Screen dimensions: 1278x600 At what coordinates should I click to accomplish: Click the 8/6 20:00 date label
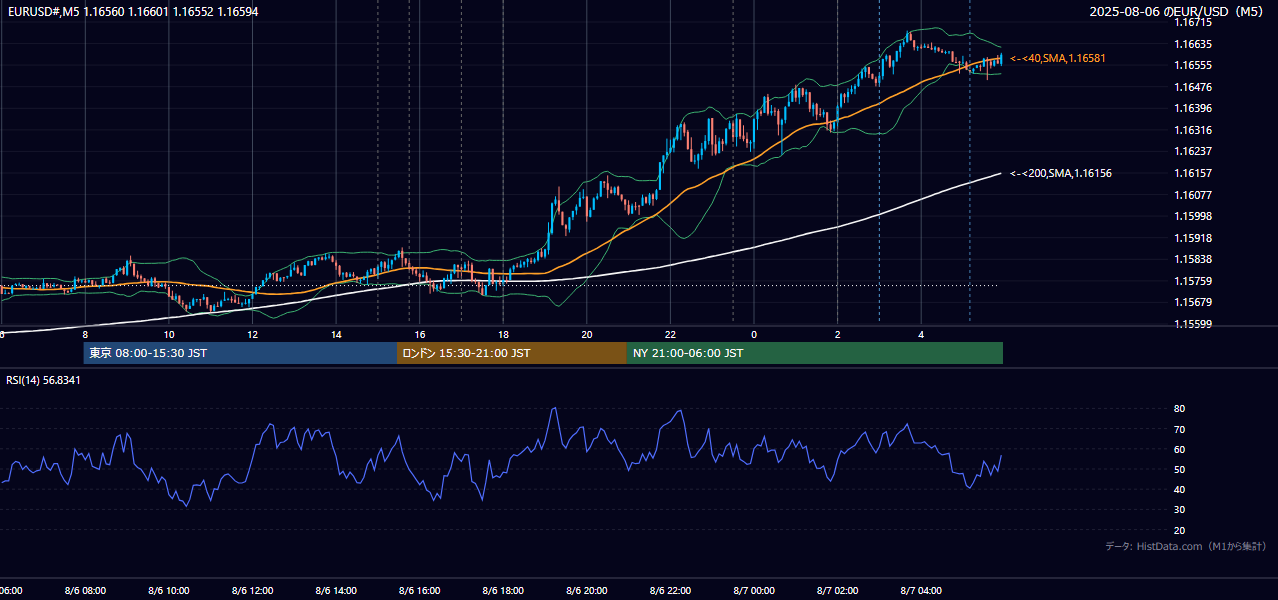click(587, 591)
